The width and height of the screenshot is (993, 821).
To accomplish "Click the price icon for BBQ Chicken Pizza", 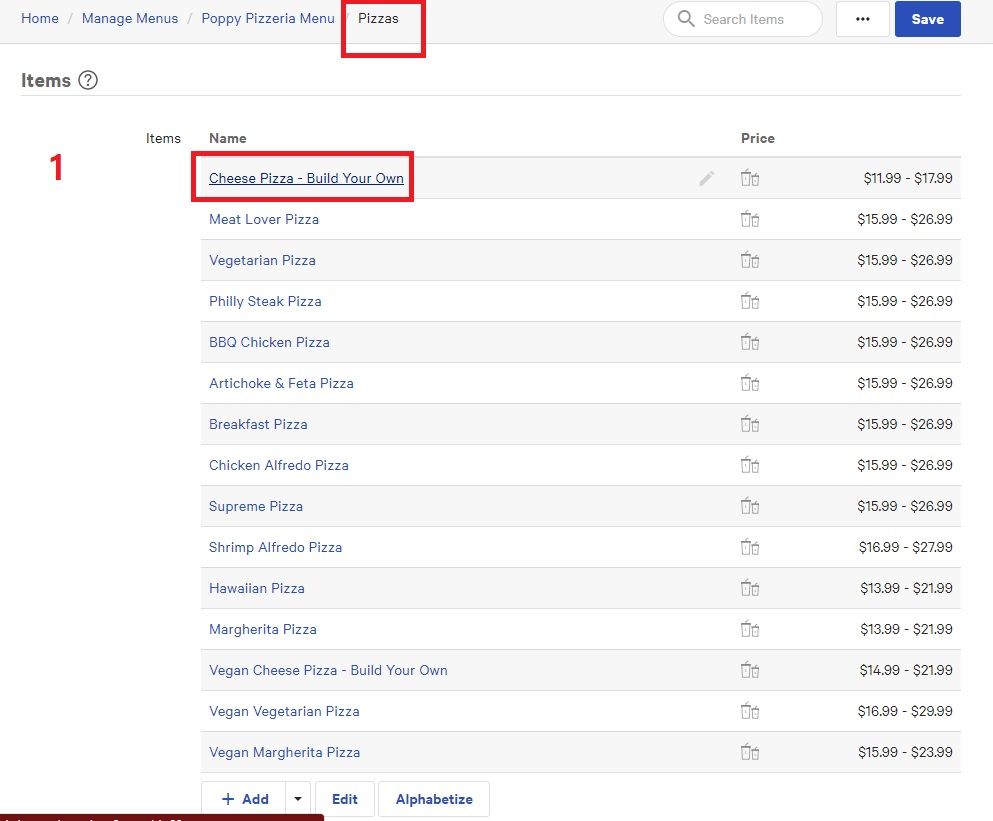I will tap(749, 343).
